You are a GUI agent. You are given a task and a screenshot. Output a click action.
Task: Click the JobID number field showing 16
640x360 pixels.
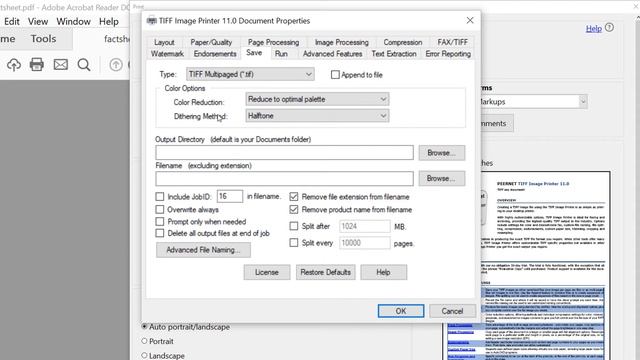230,196
